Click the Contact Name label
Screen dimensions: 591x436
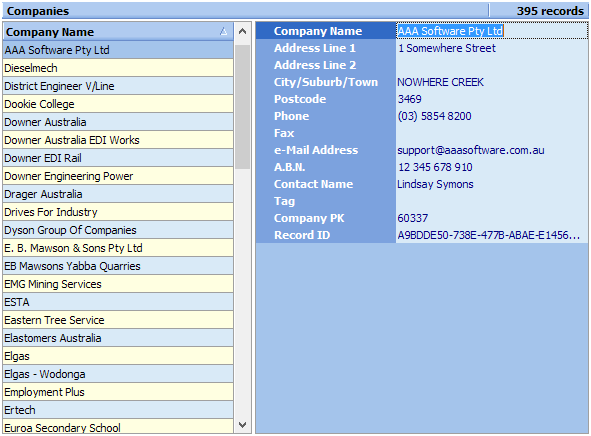[x=313, y=184]
